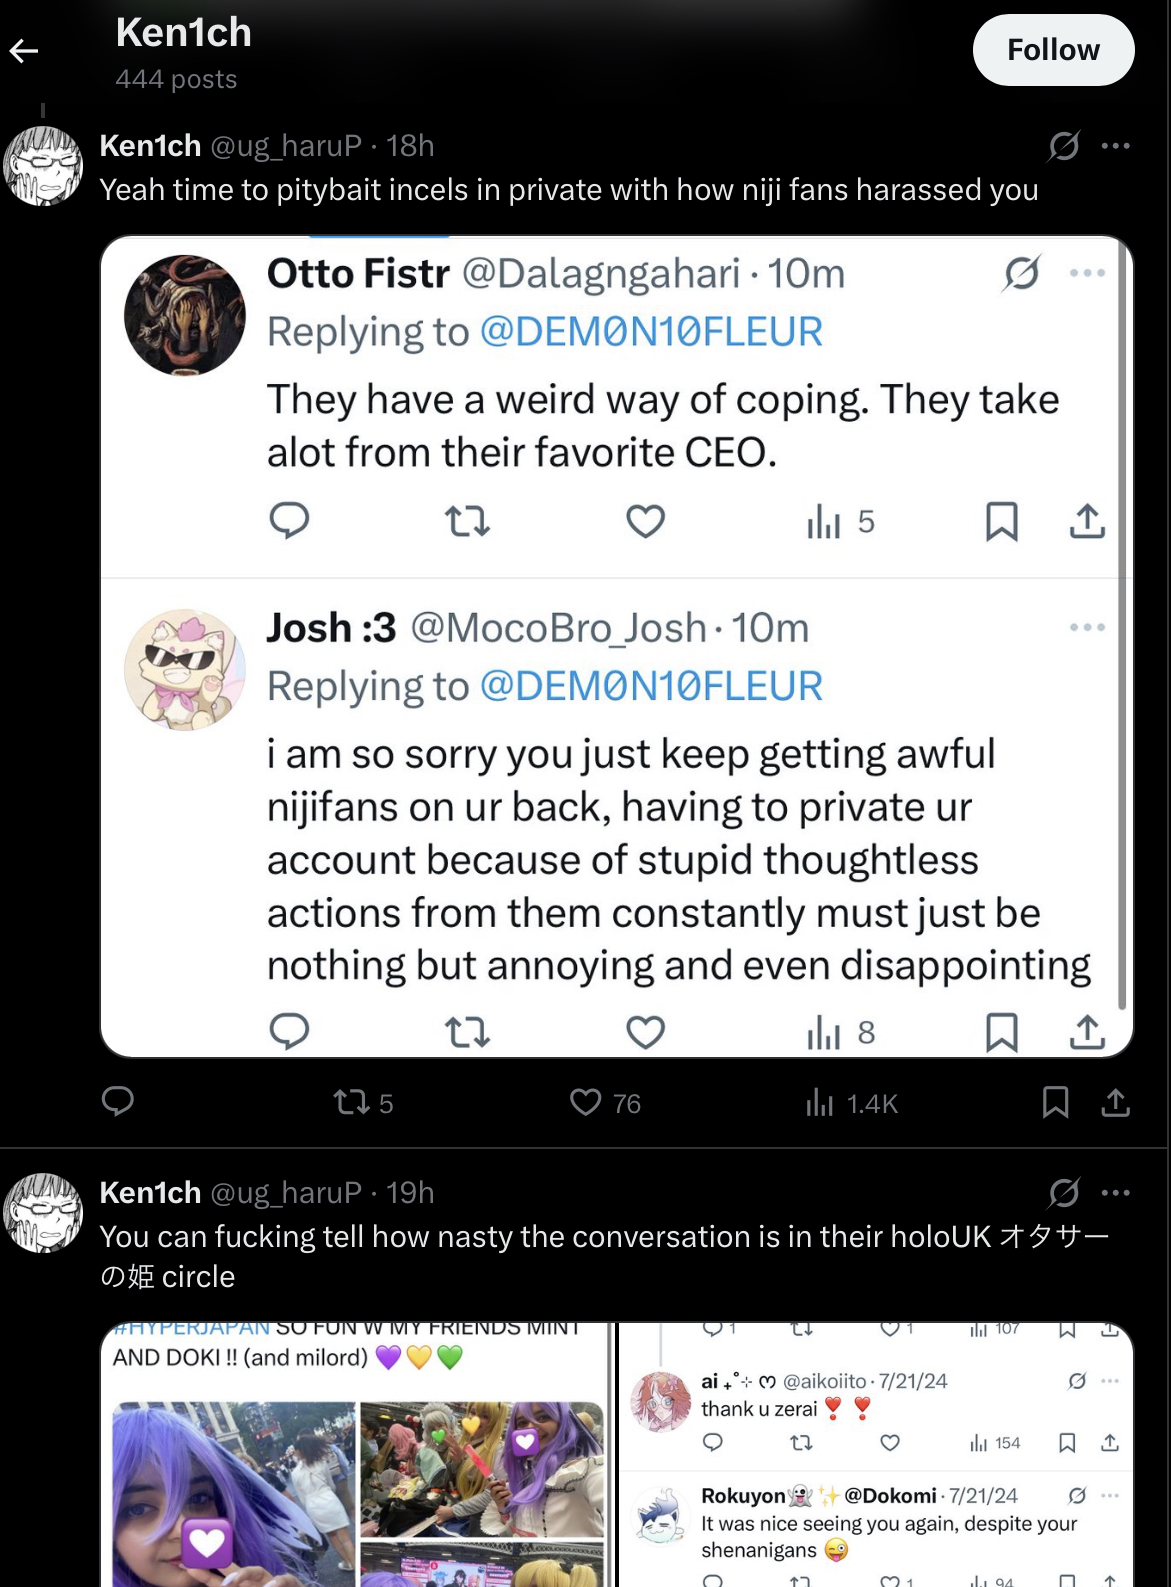Reply to the 18h Ken1ch post

(x=118, y=1102)
